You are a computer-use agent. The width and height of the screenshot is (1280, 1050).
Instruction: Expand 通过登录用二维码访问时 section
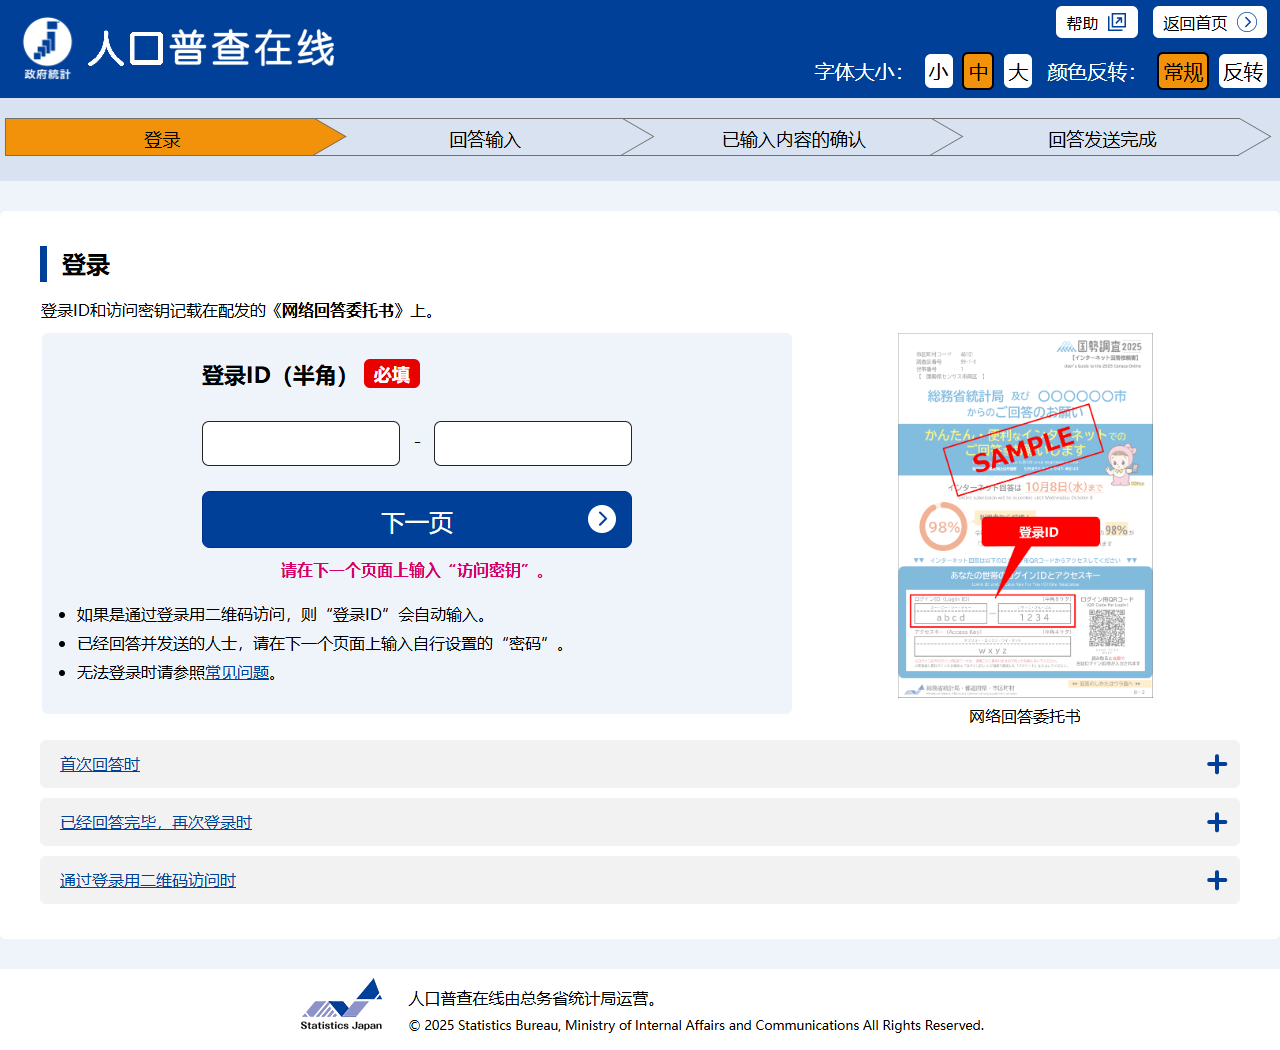click(x=148, y=880)
